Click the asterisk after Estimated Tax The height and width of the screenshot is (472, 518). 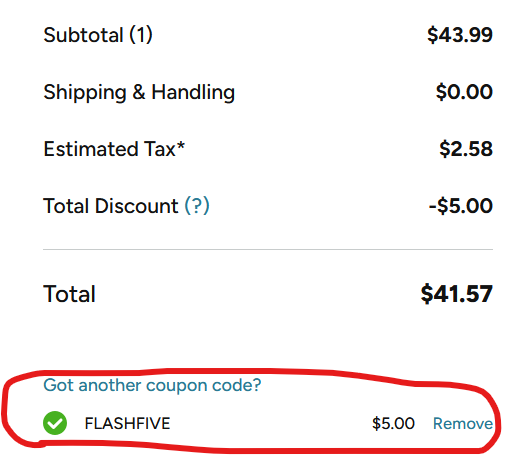pos(180,146)
